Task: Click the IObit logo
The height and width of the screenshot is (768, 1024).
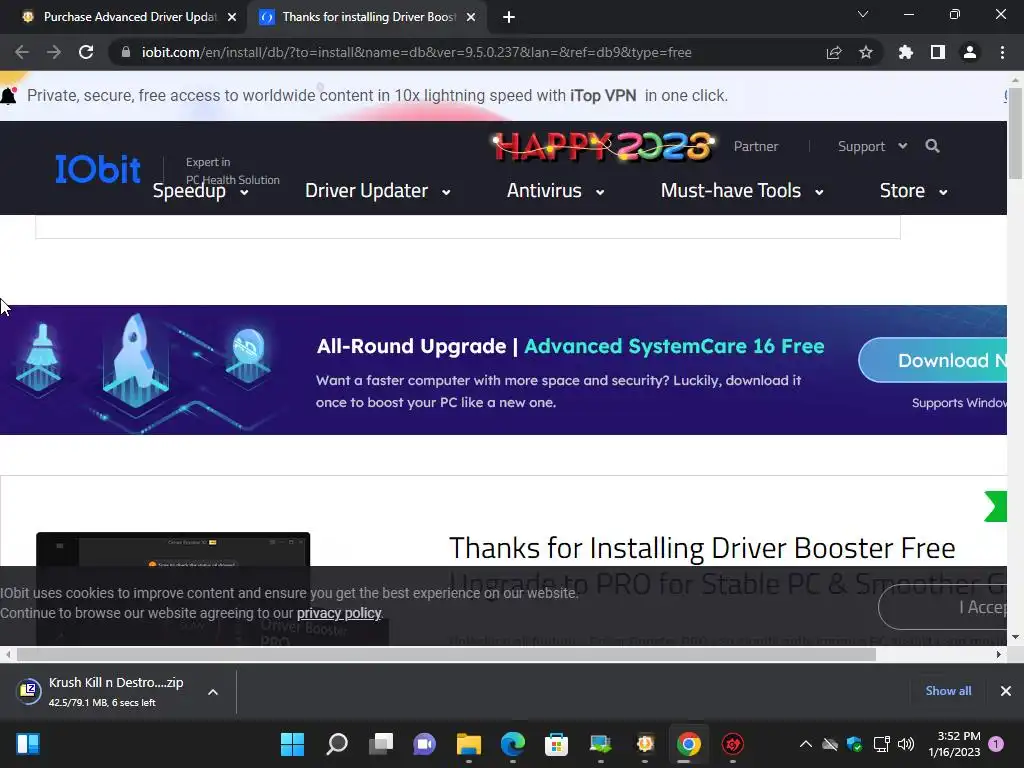Action: tap(98, 169)
